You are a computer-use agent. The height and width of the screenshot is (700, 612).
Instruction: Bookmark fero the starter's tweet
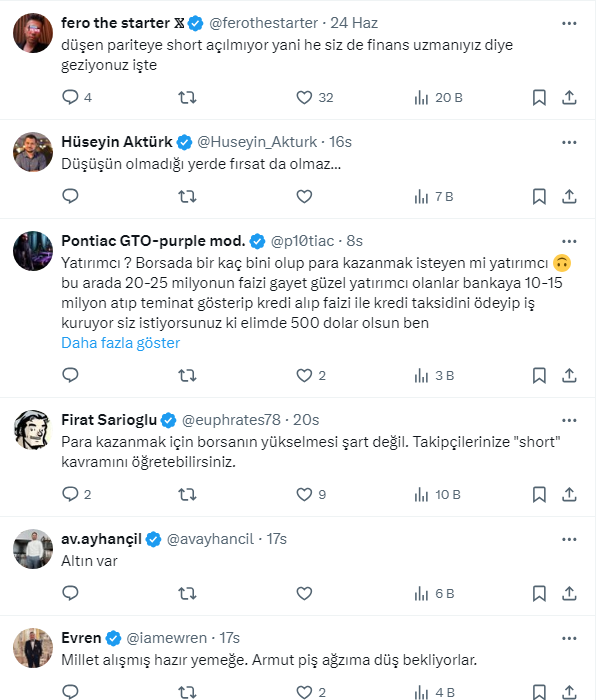click(x=539, y=97)
